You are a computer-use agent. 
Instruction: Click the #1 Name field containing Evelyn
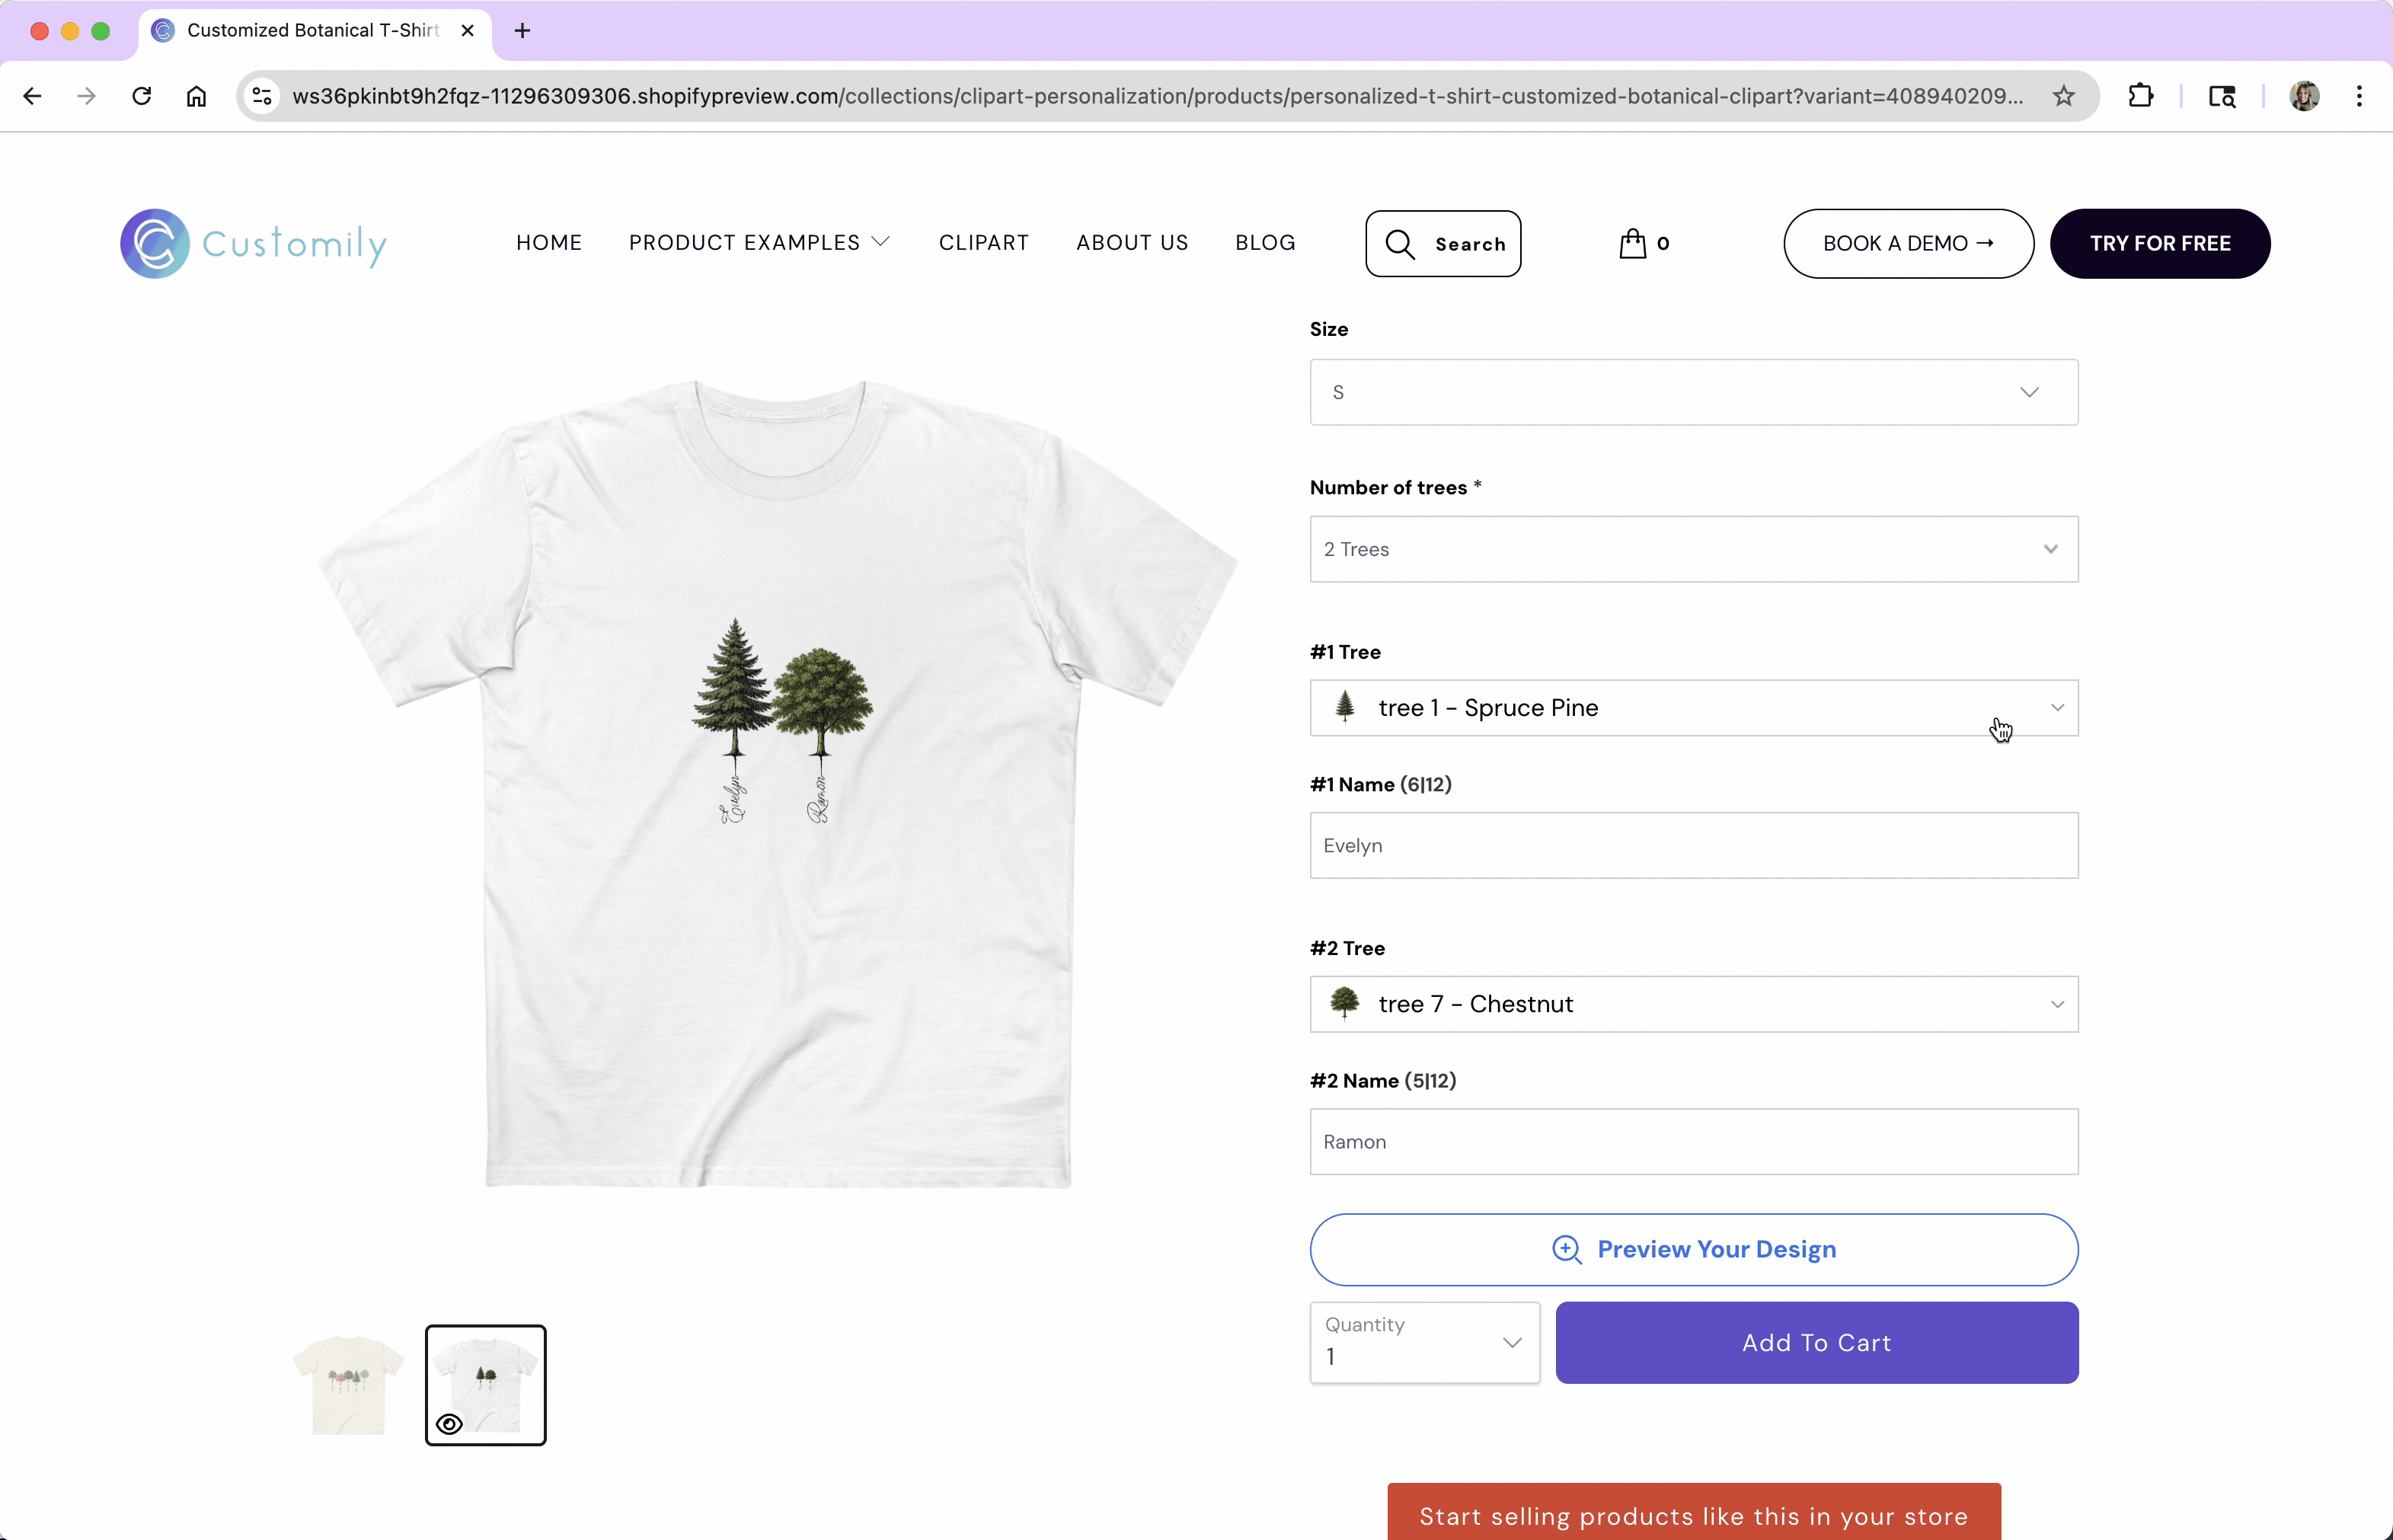(x=1693, y=845)
